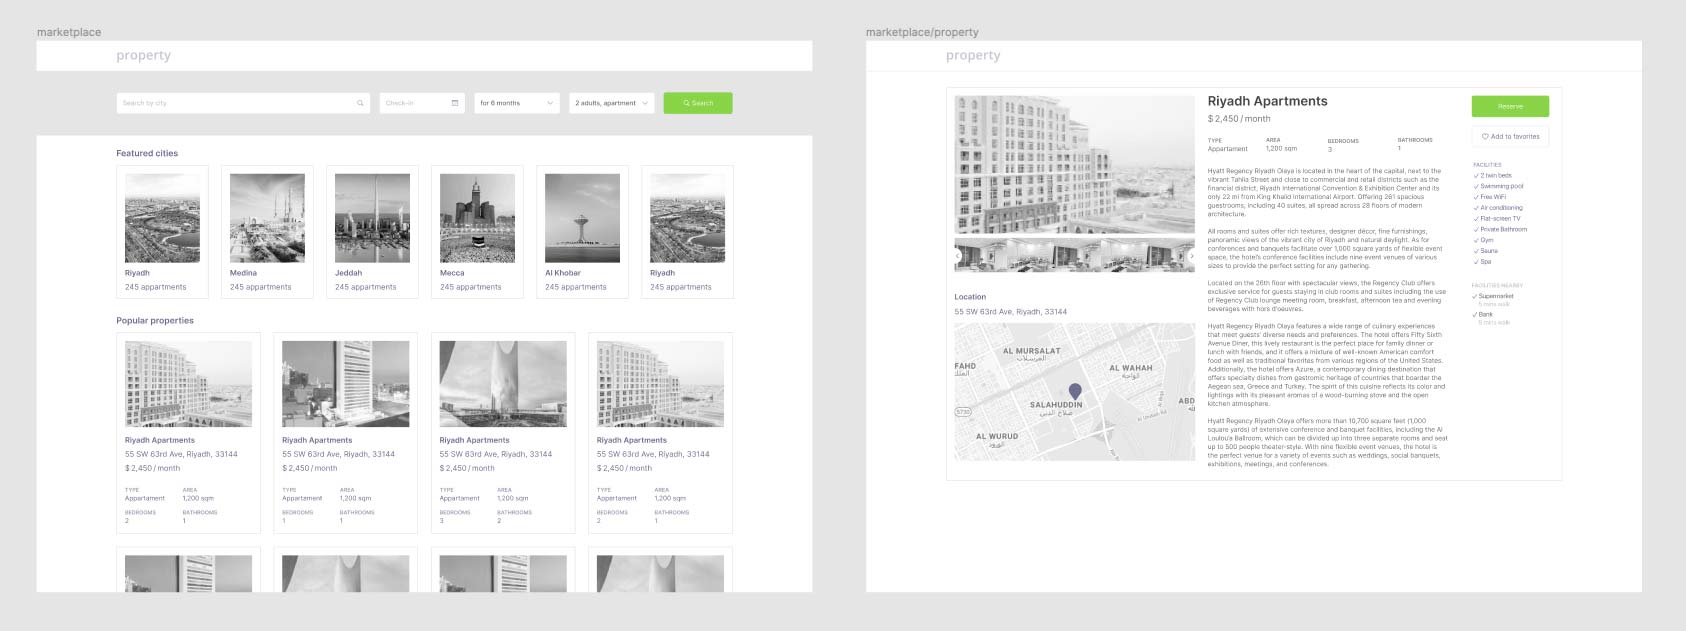Click the large "Riyadh Apartments" title on the property page
The height and width of the screenshot is (631, 1686).
1267,101
